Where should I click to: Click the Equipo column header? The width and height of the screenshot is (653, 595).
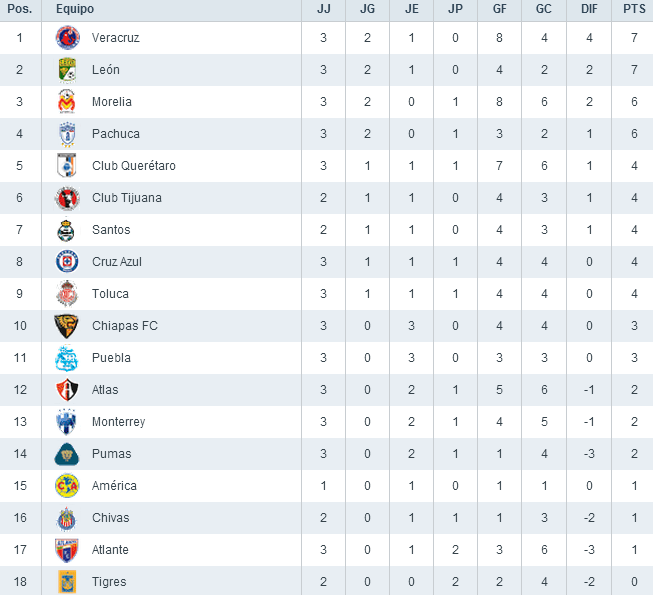pos(76,9)
